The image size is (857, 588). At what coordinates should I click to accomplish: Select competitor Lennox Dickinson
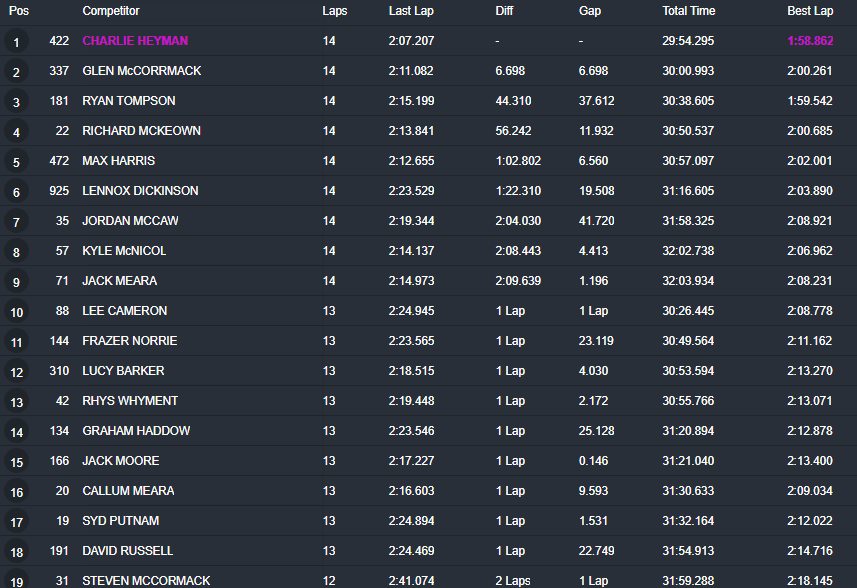[x=140, y=191]
